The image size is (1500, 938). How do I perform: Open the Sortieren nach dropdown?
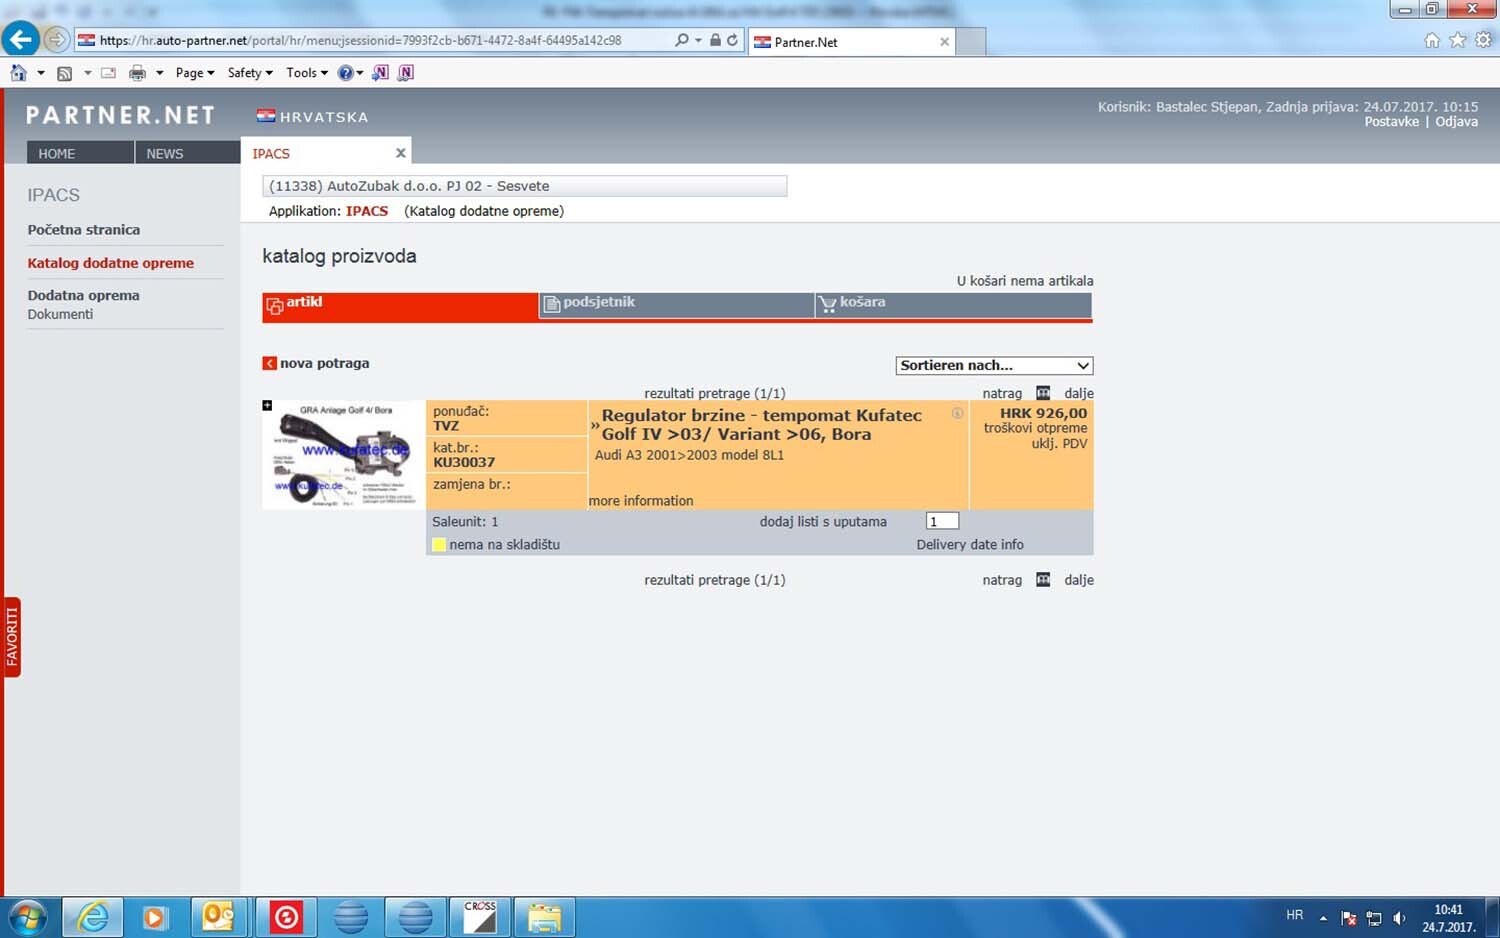coord(994,365)
